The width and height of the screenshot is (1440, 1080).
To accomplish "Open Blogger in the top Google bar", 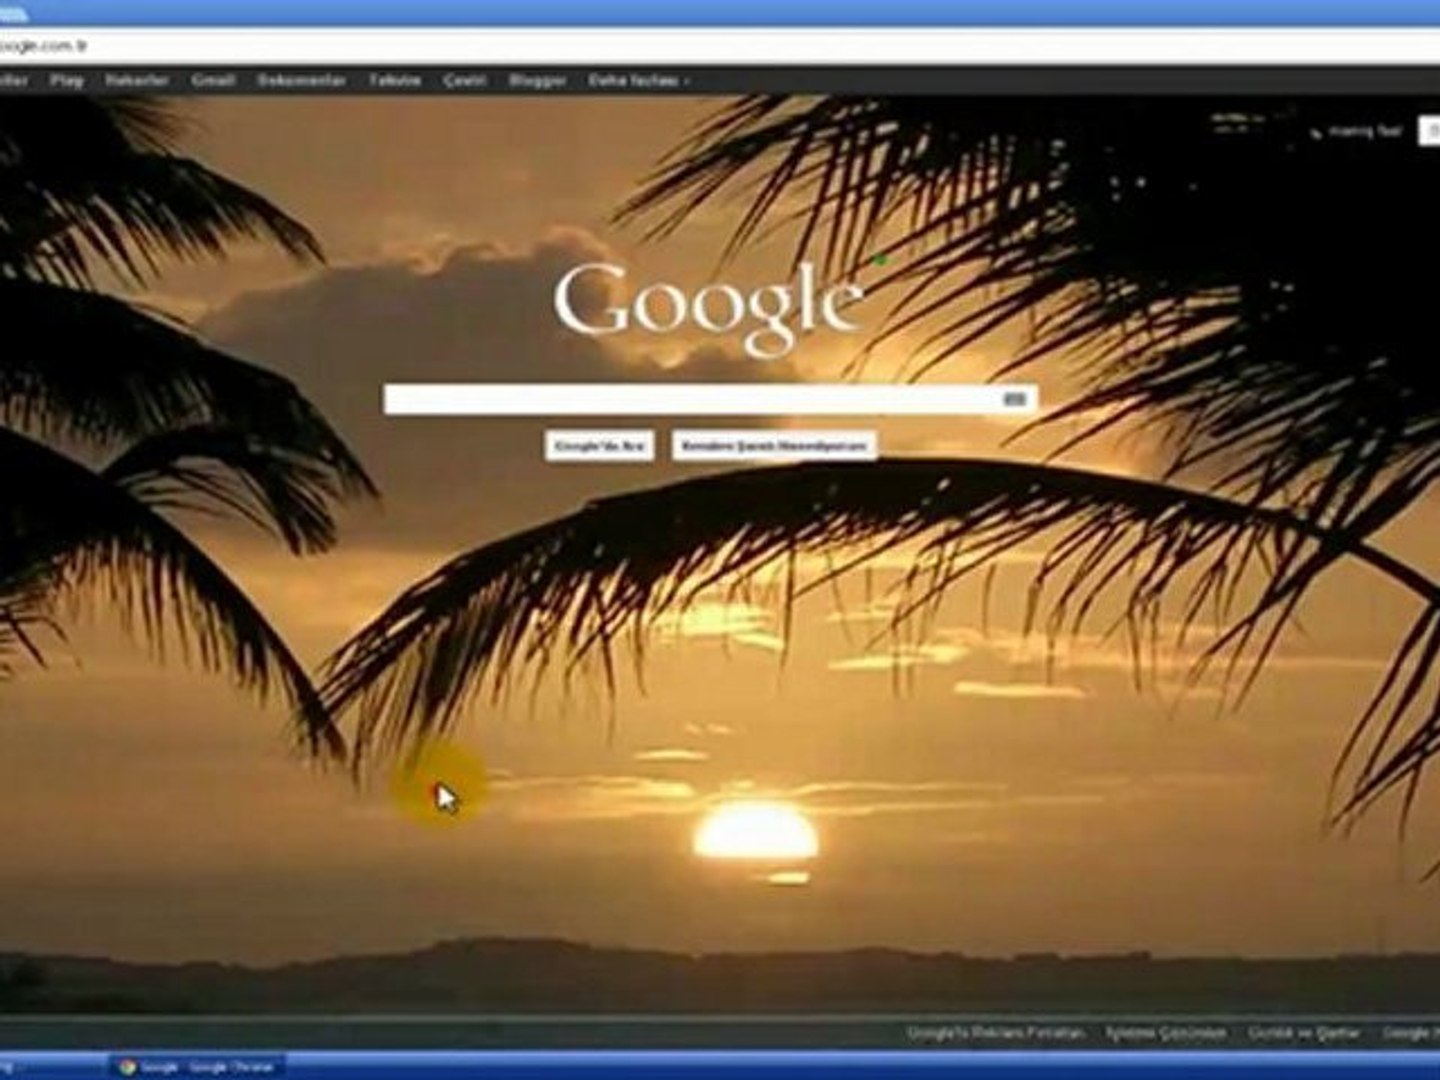I will [x=538, y=80].
